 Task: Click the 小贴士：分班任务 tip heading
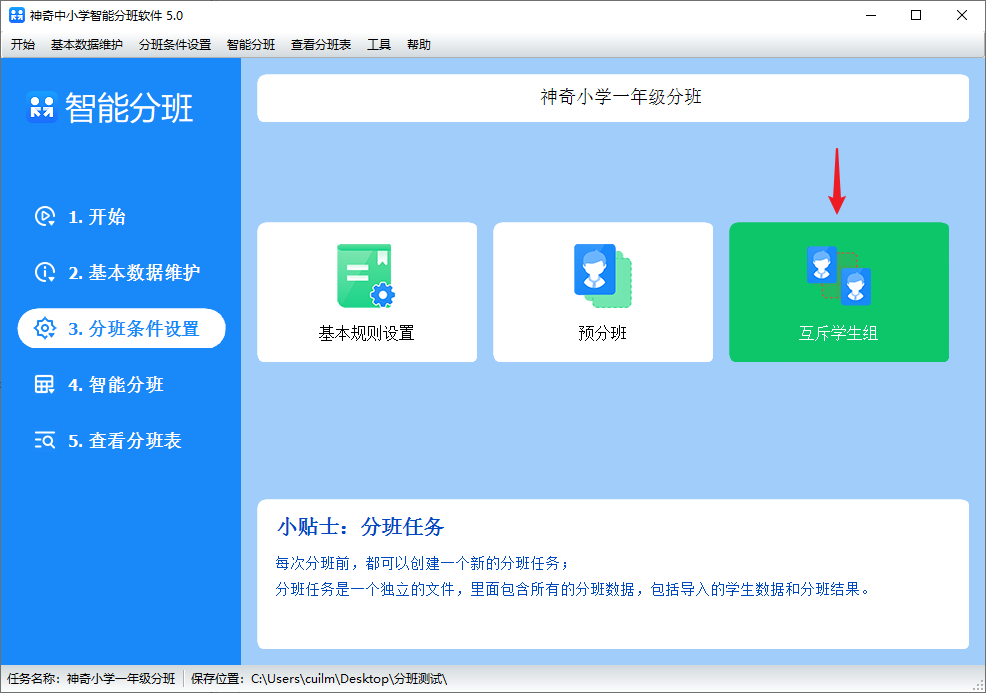[360, 527]
